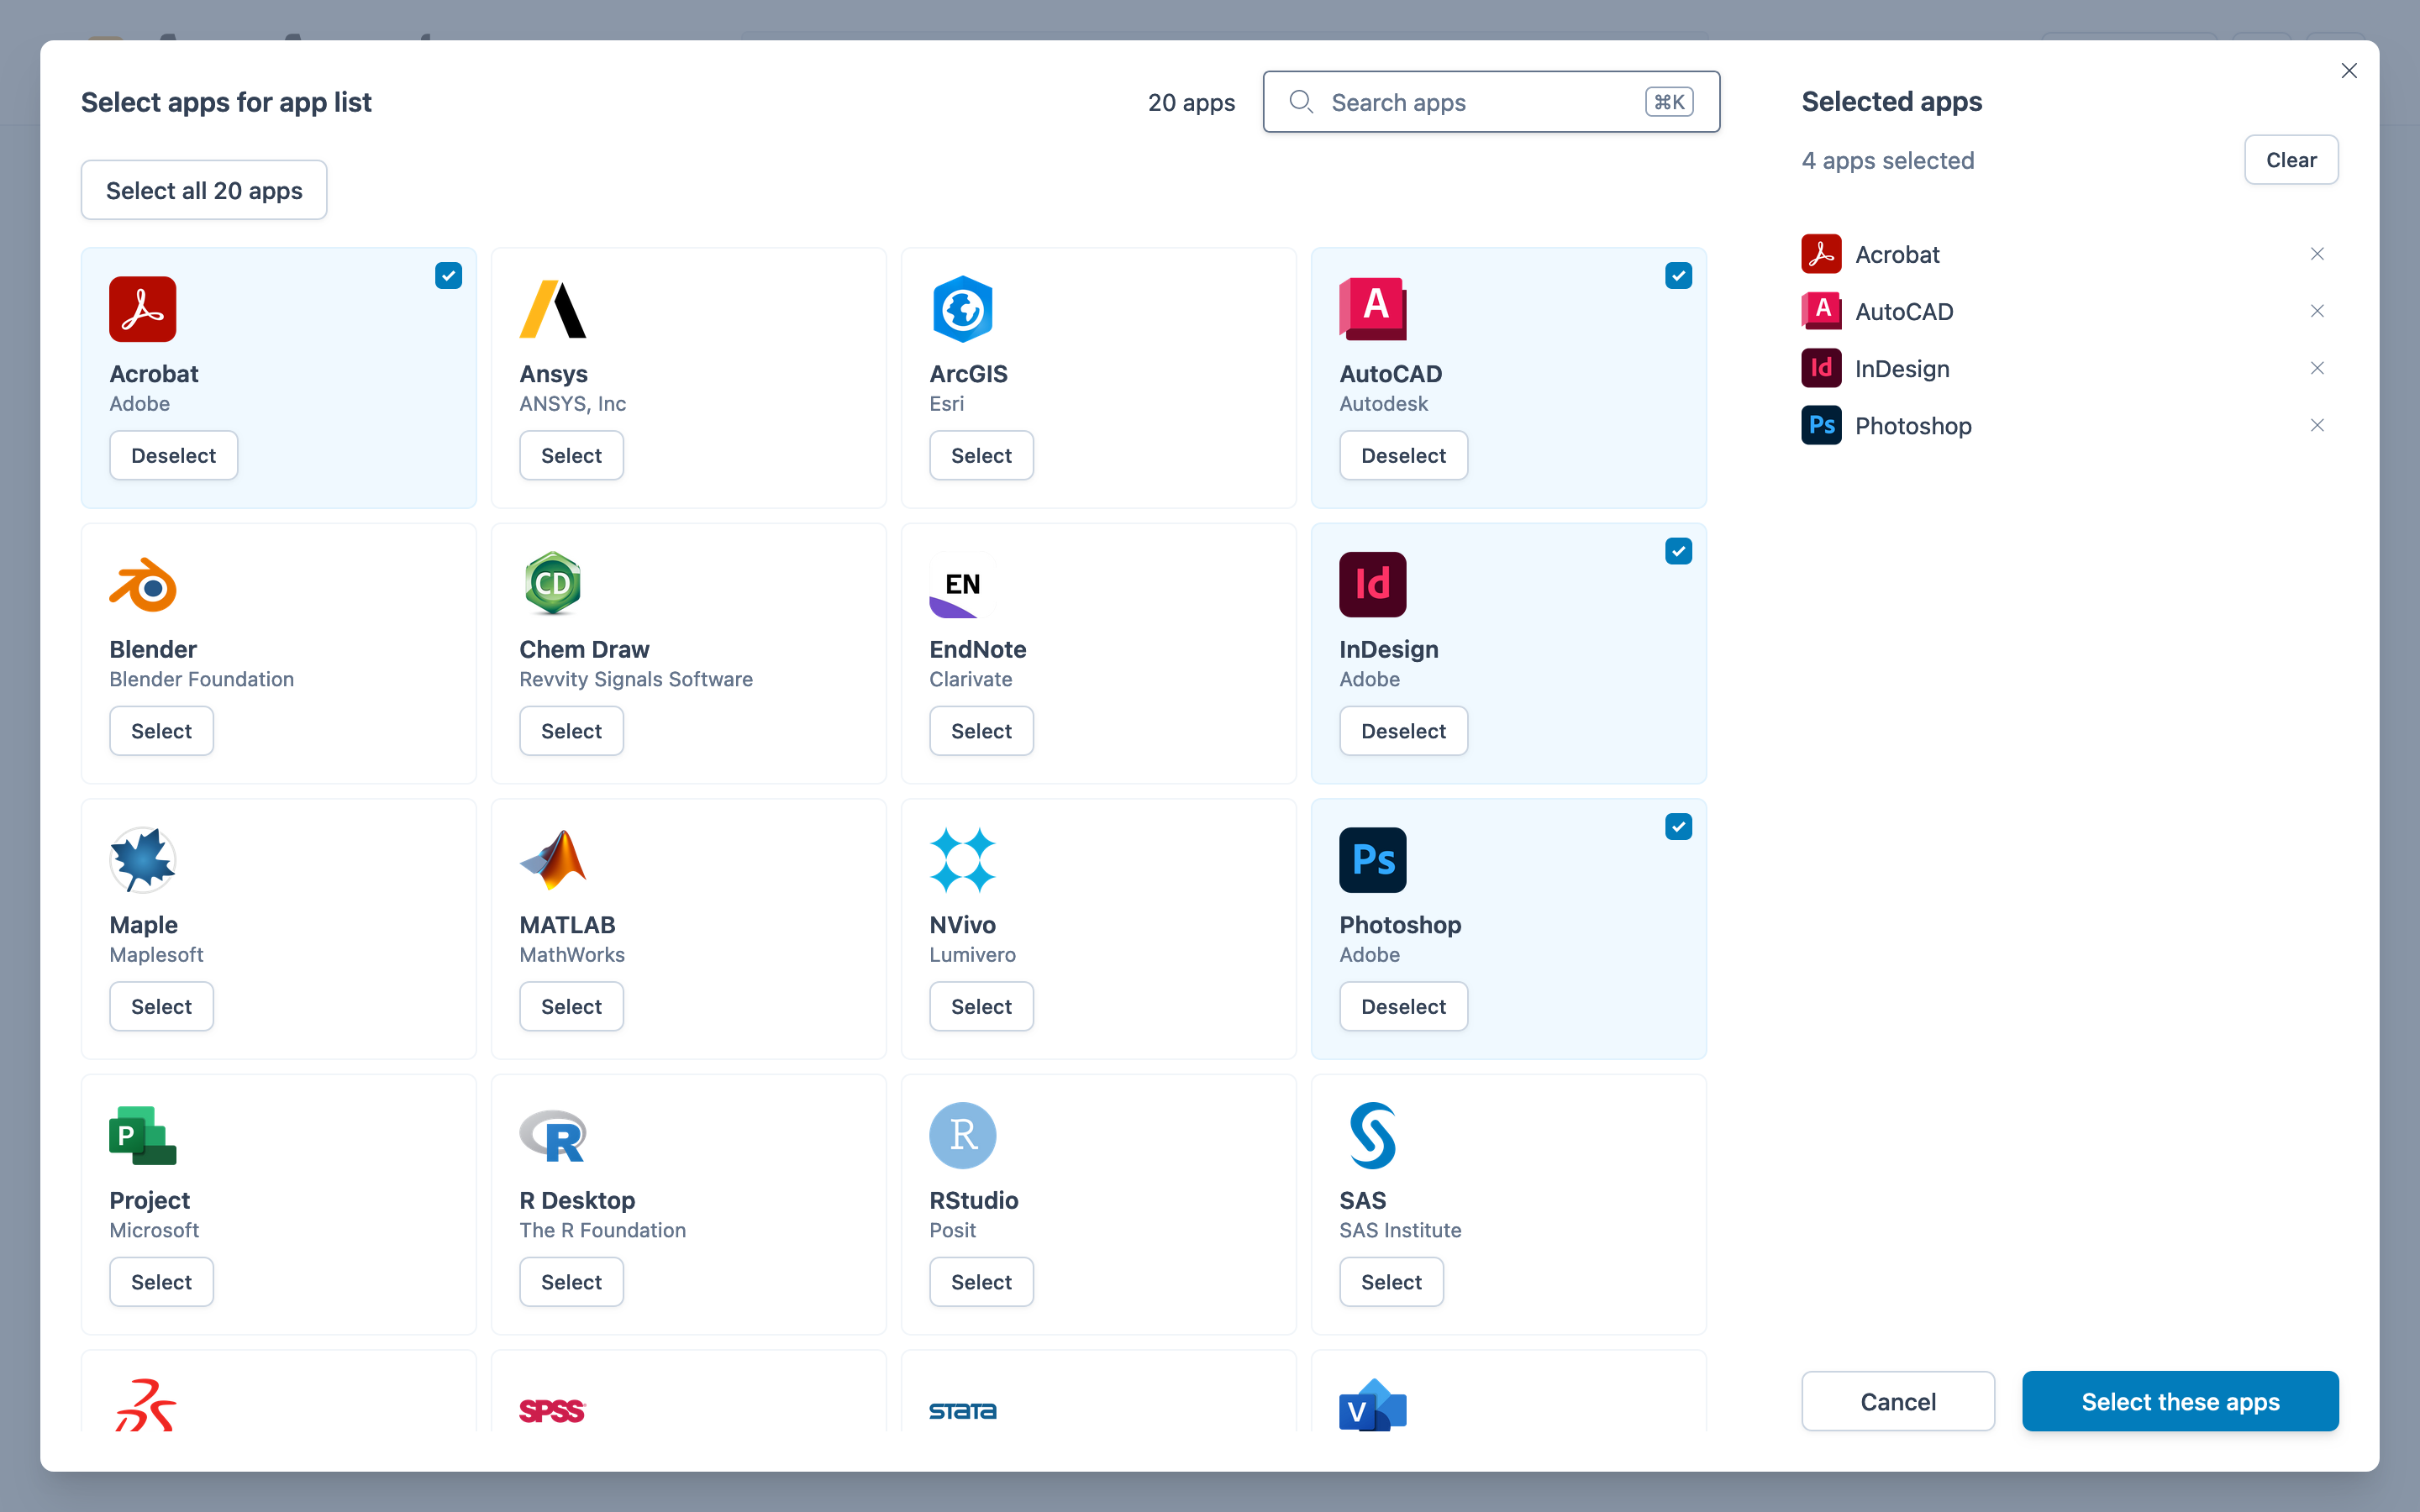Image resolution: width=2420 pixels, height=1512 pixels.
Task: Uncheck the Acrobat card checkbox
Action: [447, 275]
